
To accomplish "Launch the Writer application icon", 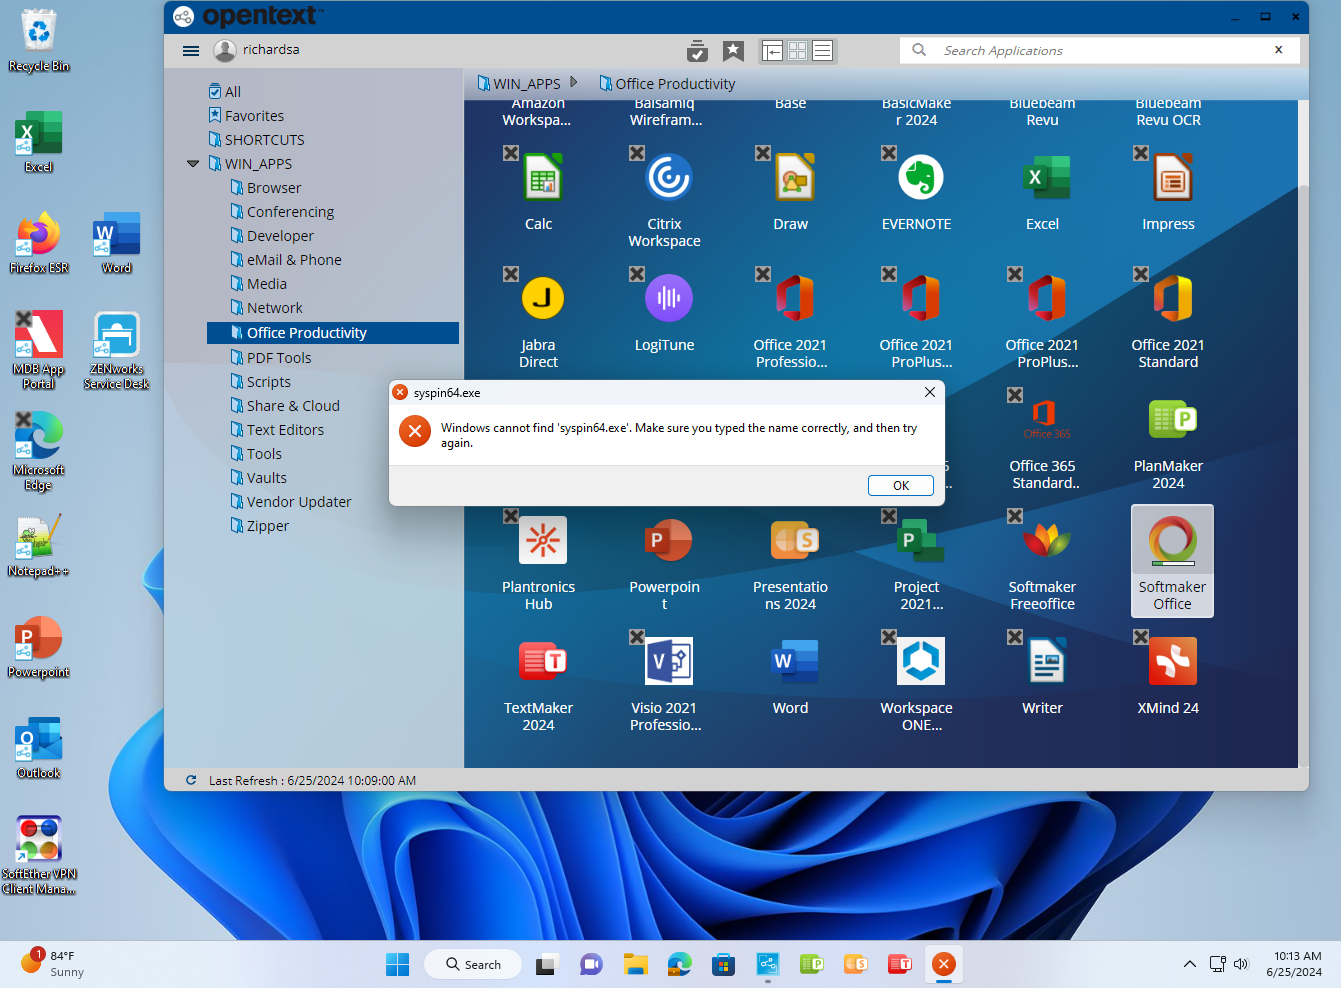I will pyautogui.click(x=1046, y=661).
